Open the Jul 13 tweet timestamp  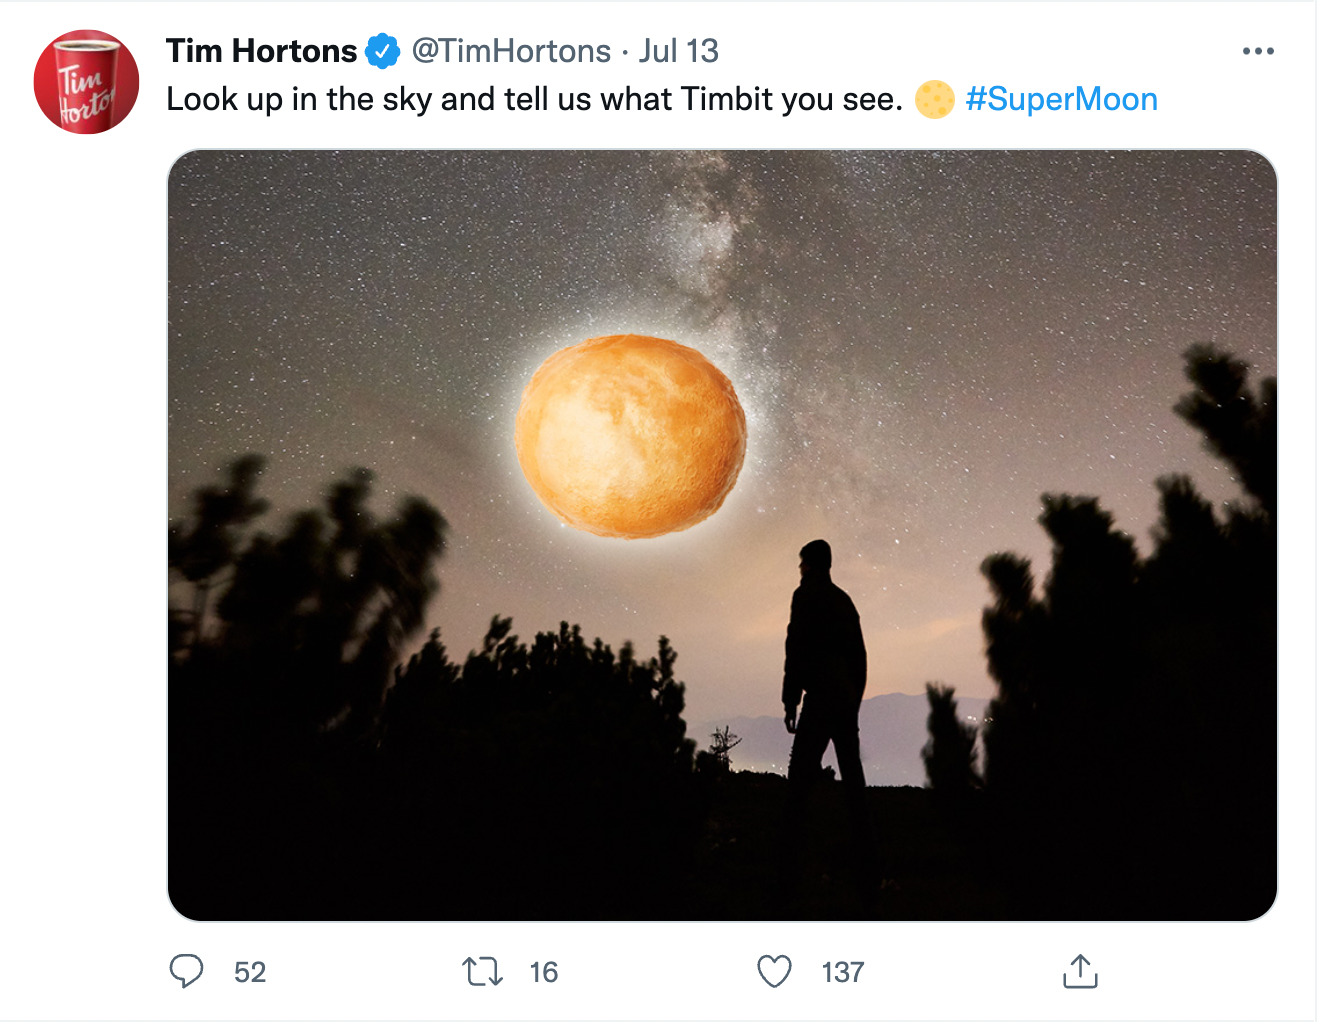(679, 51)
